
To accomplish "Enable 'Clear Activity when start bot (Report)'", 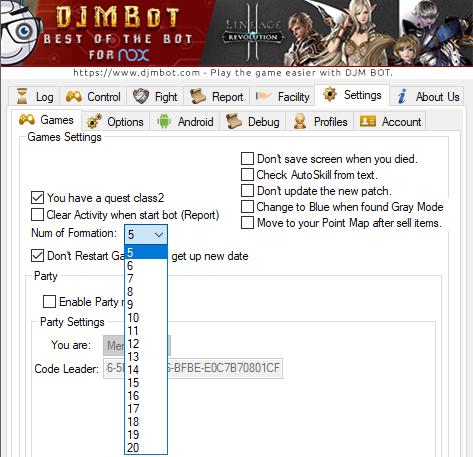I will click(37, 215).
